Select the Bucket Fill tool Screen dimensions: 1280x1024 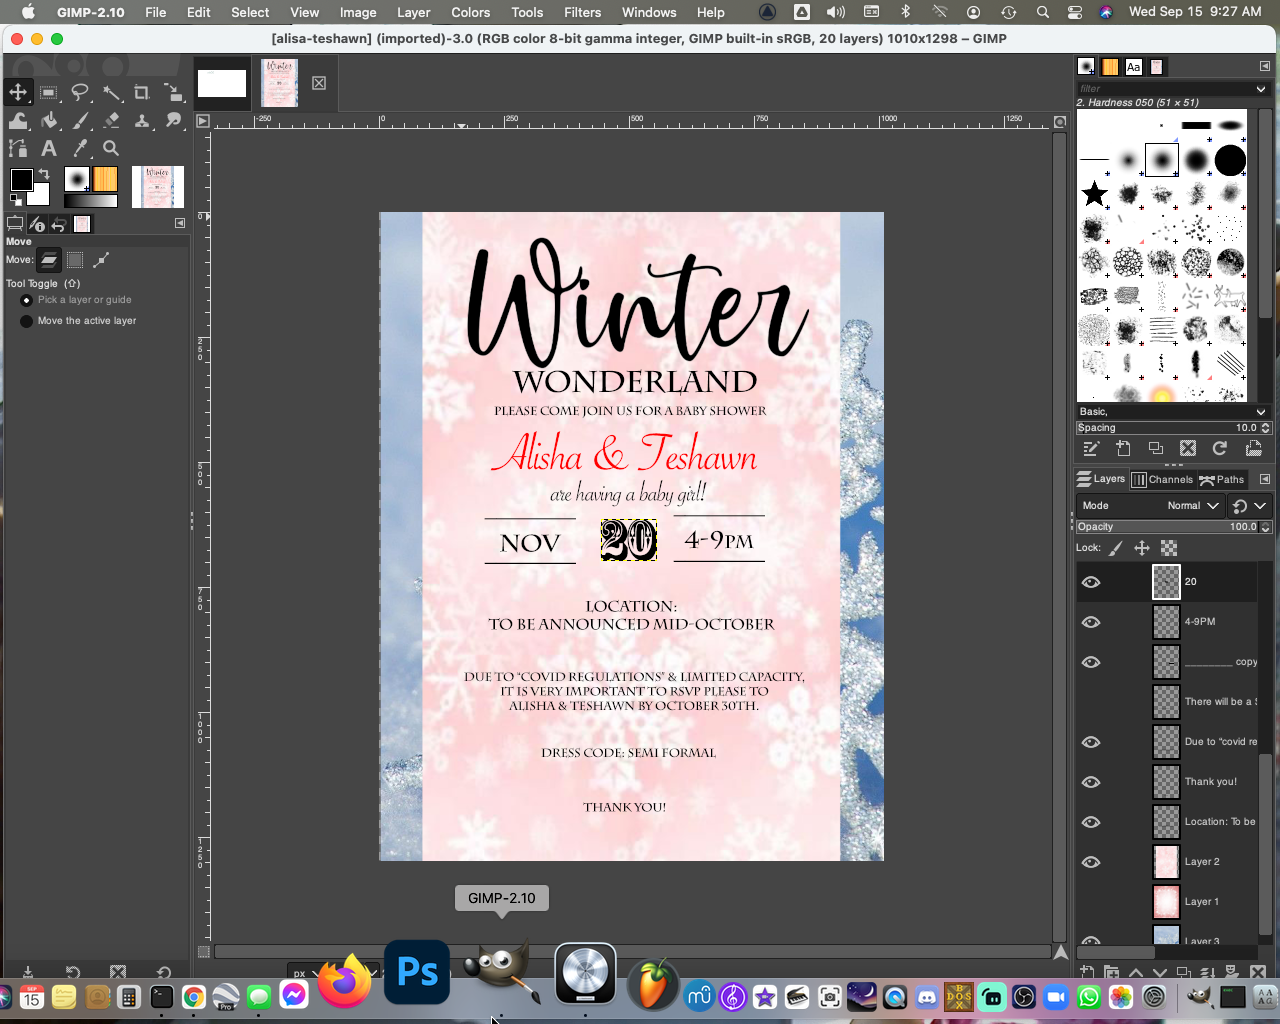(x=49, y=120)
